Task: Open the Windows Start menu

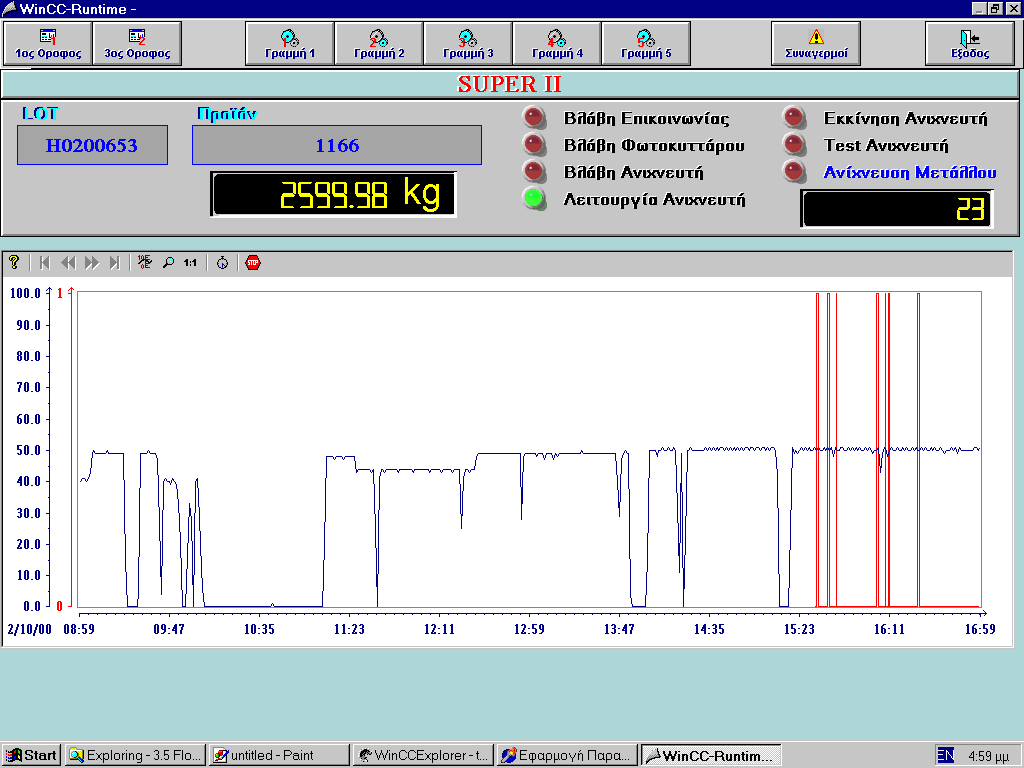Action: click(x=31, y=755)
